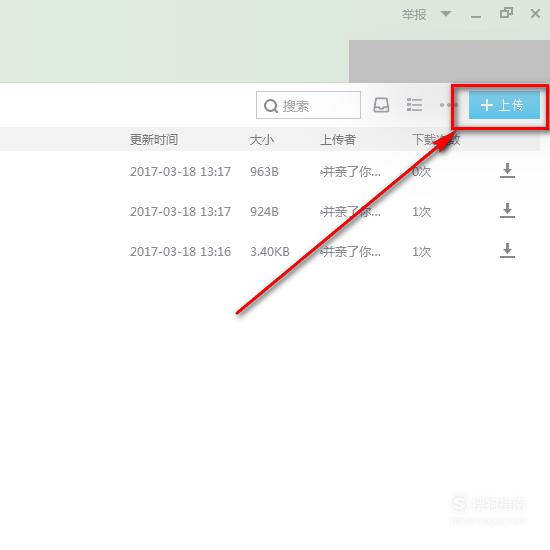Download the 963B file

[507, 170]
